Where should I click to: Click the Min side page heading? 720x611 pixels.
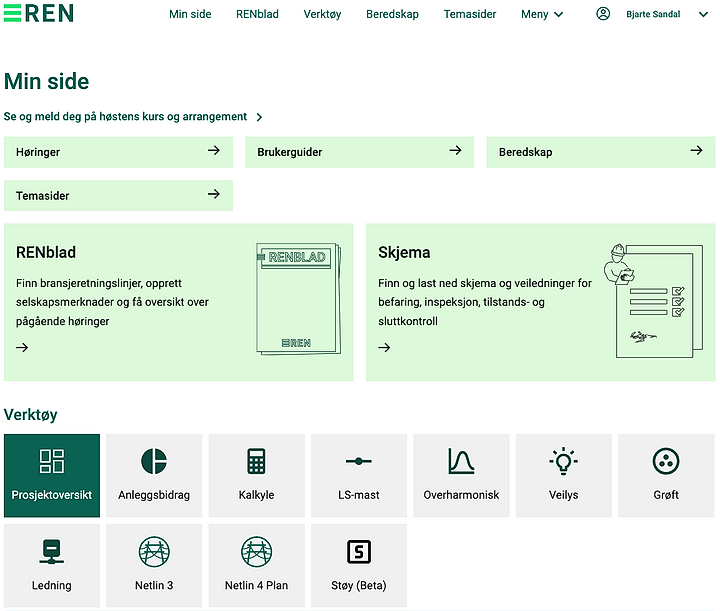pyautogui.click(x=46, y=81)
